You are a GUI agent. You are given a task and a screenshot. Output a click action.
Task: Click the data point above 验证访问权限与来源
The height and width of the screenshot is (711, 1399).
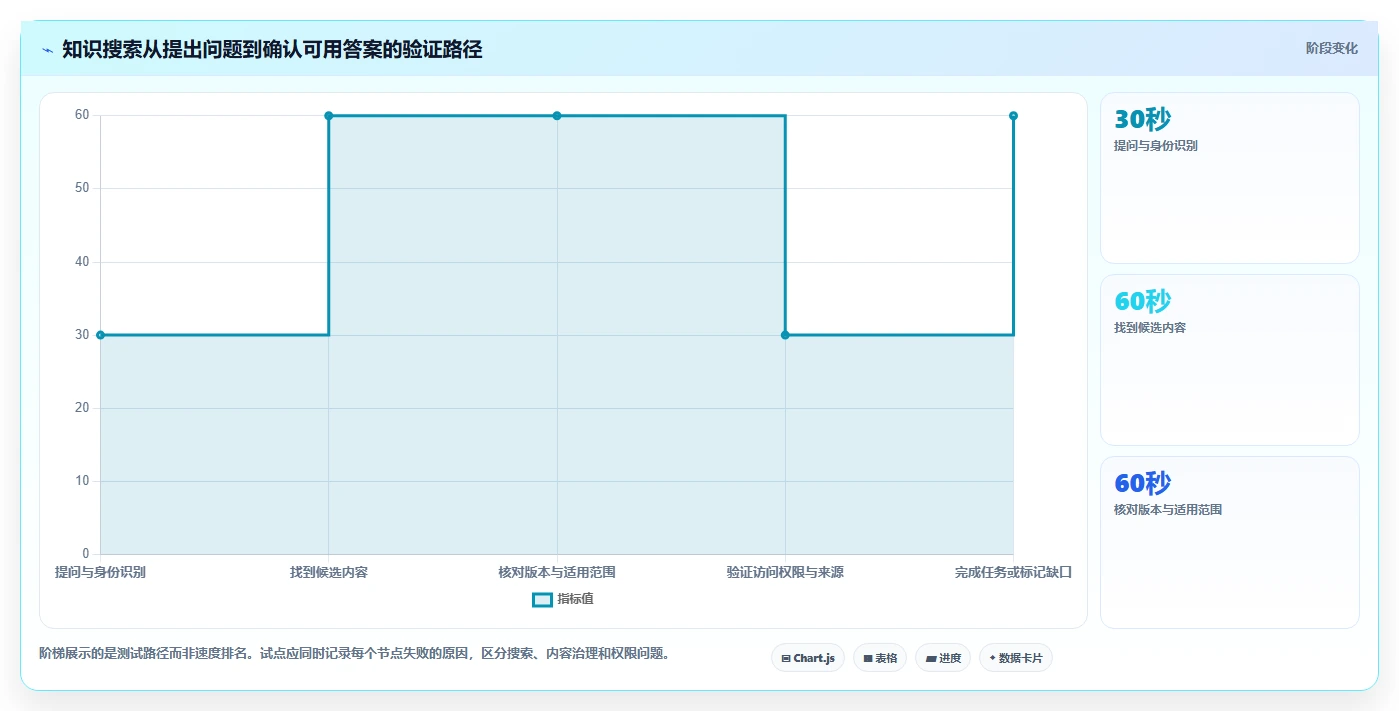tap(785, 335)
